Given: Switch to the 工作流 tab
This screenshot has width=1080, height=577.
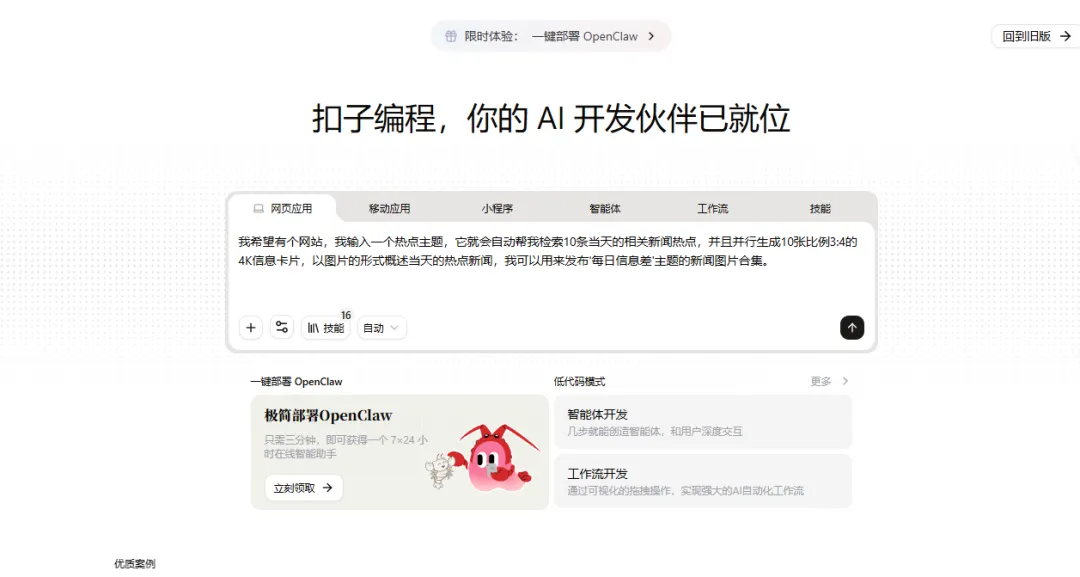Looking at the screenshot, I should point(712,208).
